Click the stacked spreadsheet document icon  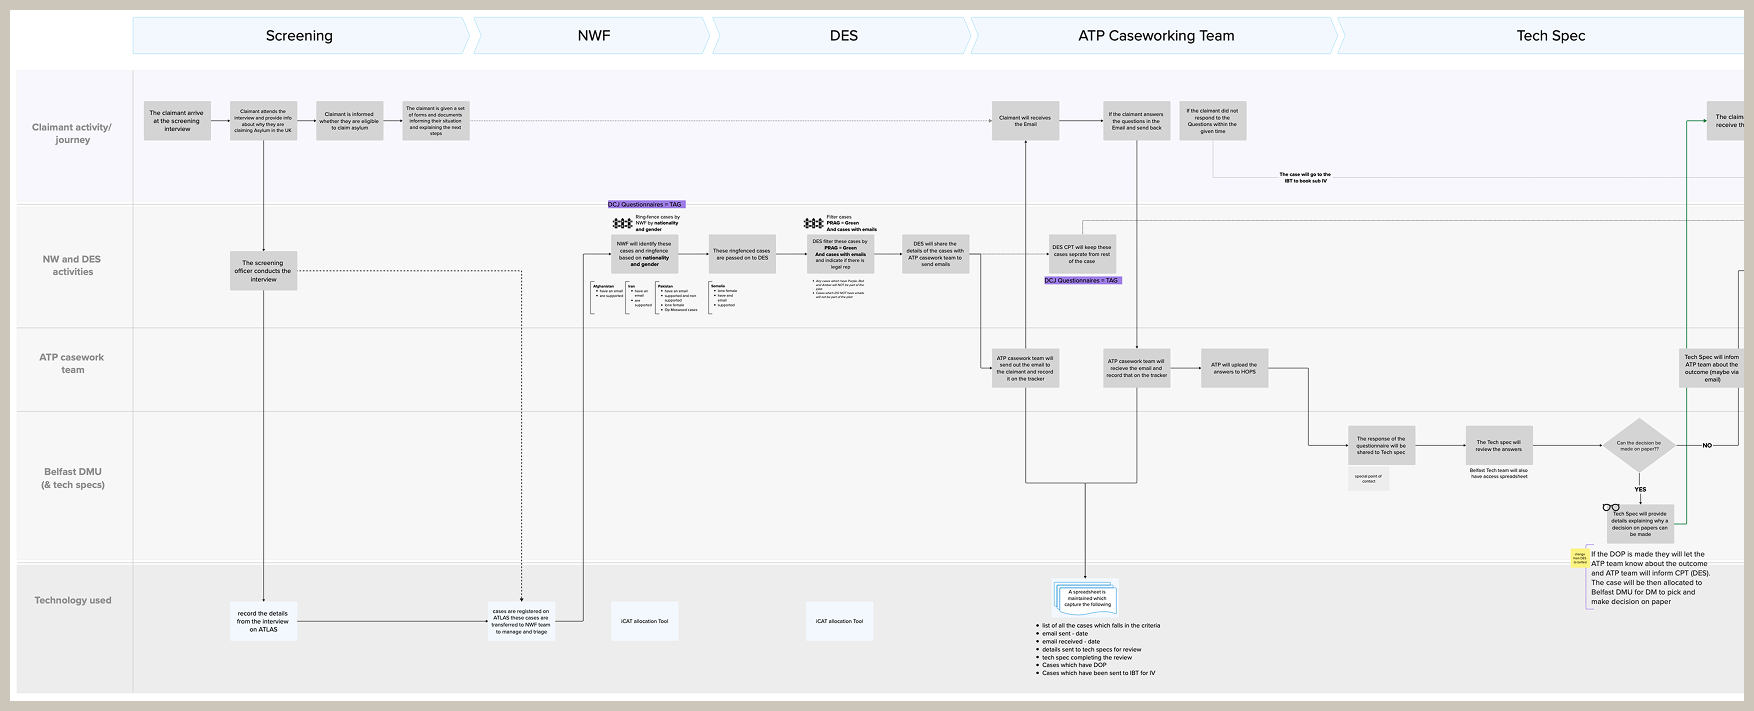[x=1085, y=599]
